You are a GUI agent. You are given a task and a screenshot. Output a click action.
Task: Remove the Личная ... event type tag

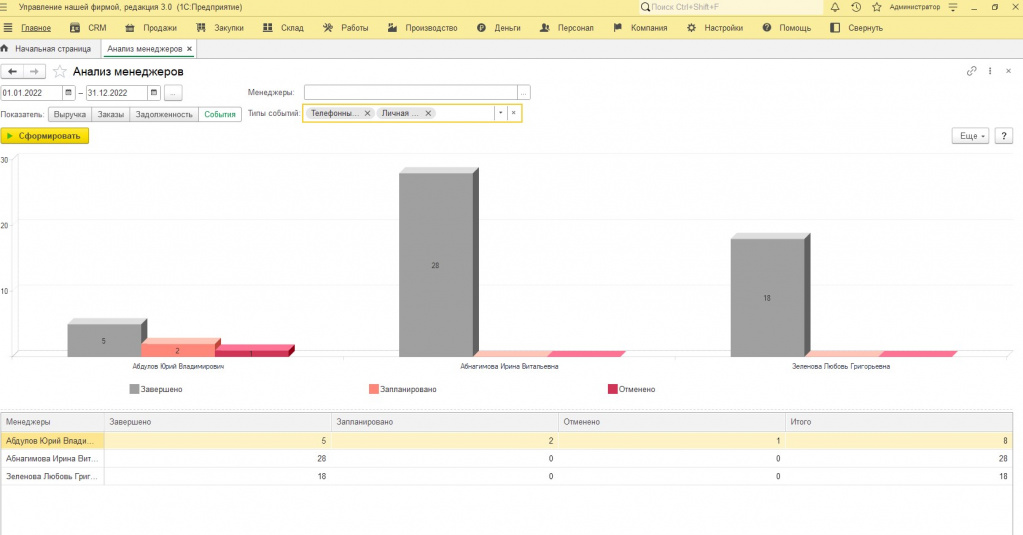point(428,113)
